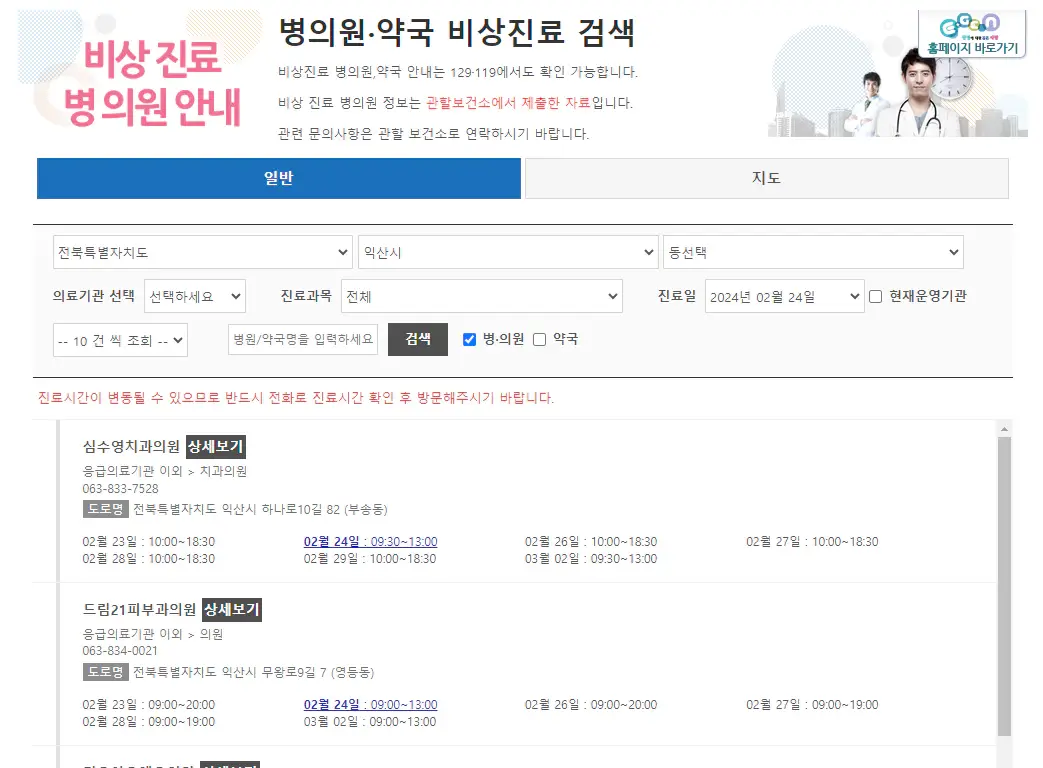The image size is (1043, 768).
Task: Expand the 진료과목 subject dropdown
Action: 482,296
